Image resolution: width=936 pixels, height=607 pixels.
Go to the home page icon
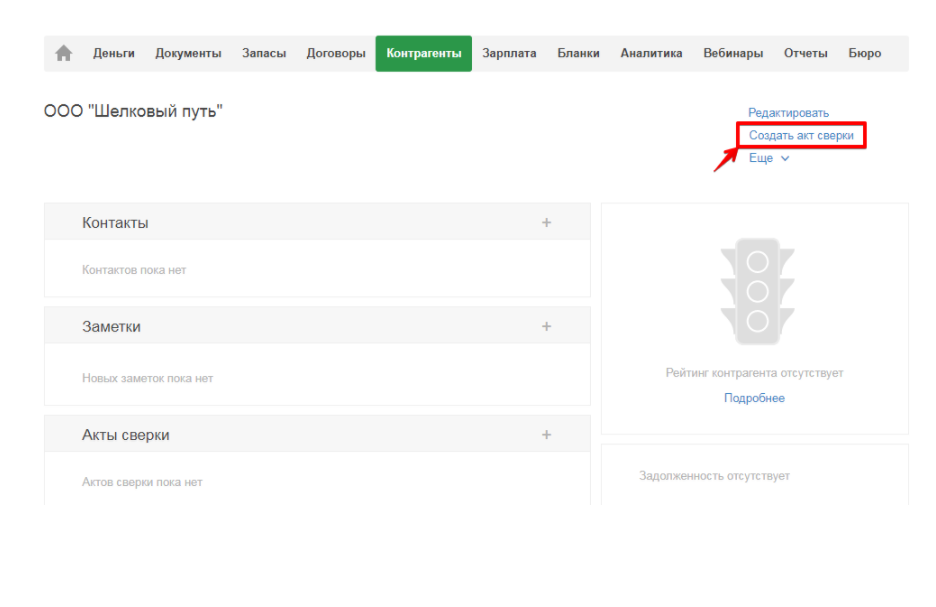coord(63,54)
